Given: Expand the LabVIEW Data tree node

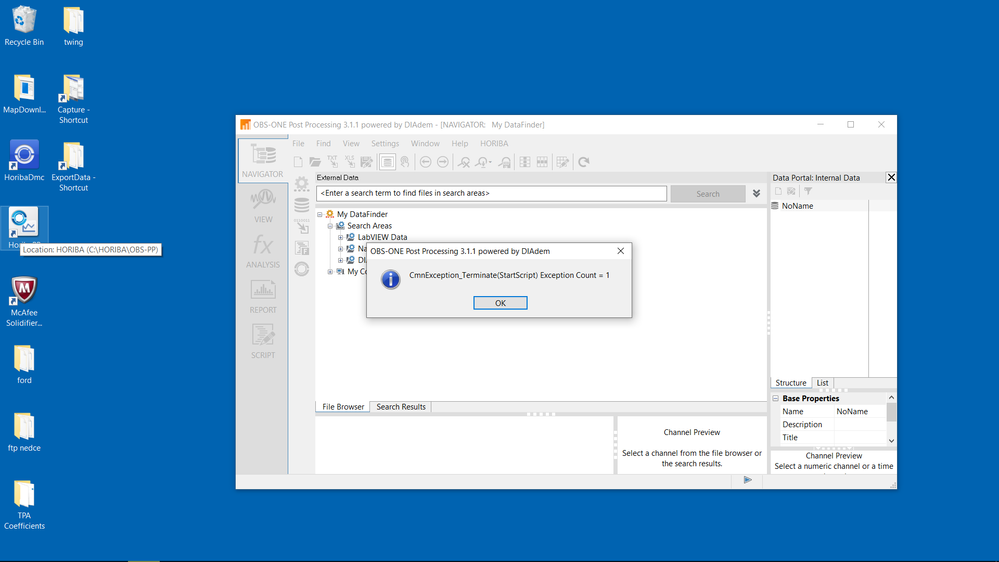Looking at the screenshot, I should 340,237.
